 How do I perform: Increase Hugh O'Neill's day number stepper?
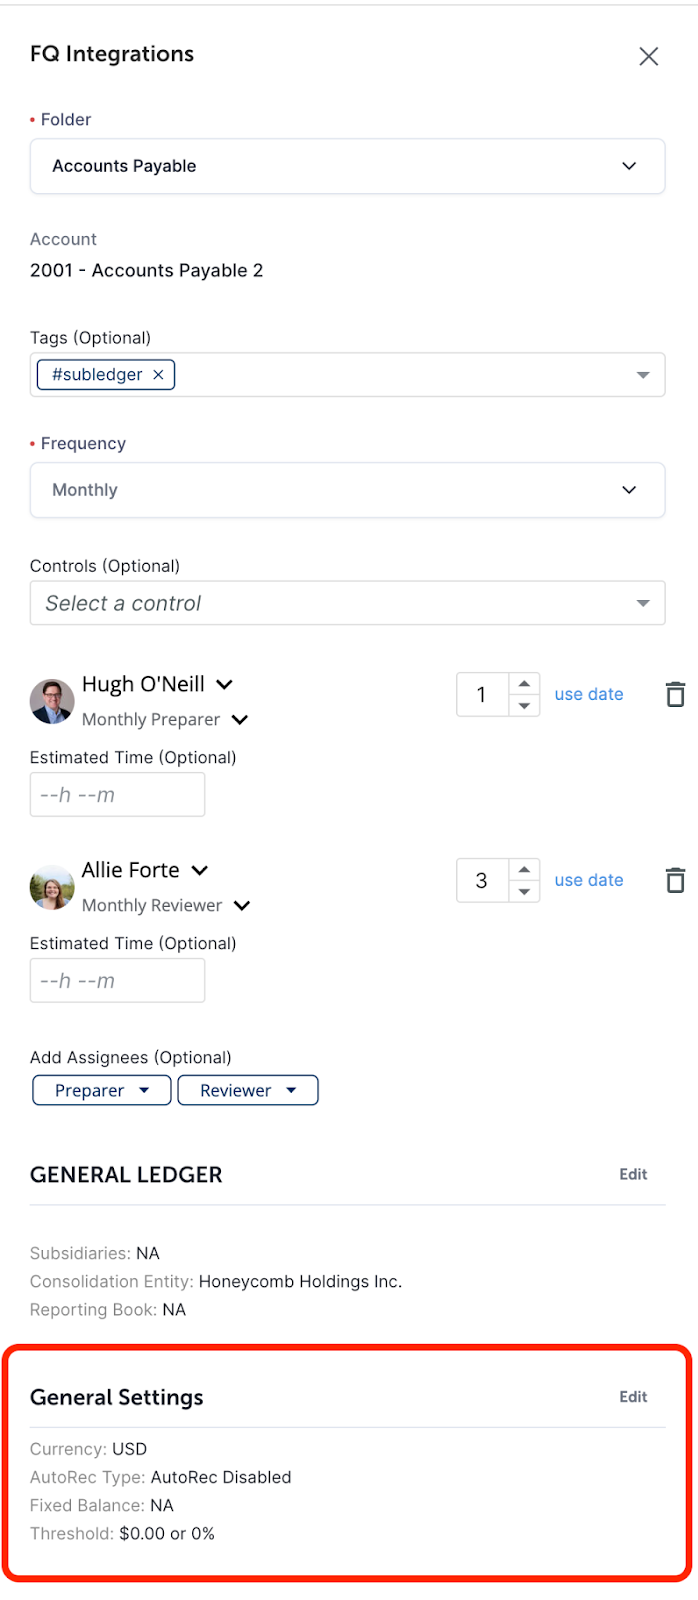pyautogui.click(x=524, y=684)
